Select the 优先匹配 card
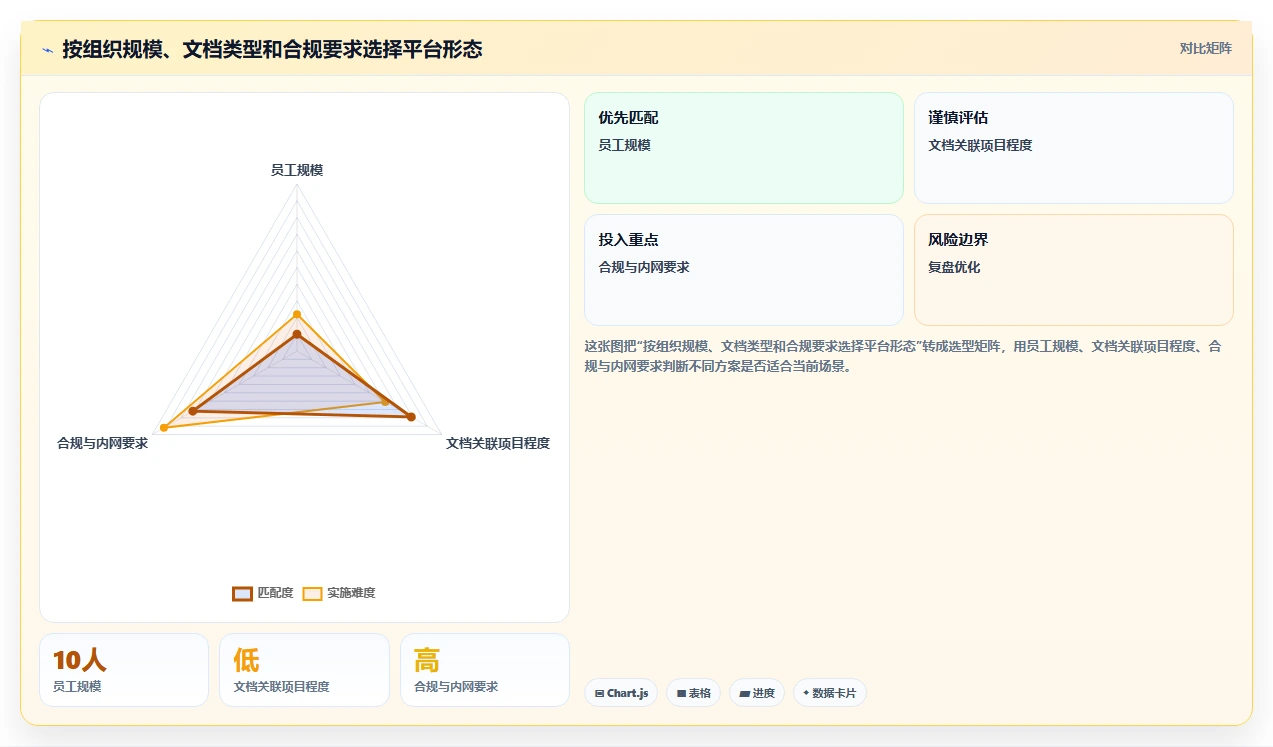Viewport: 1273px width, 747px height. pos(743,148)
